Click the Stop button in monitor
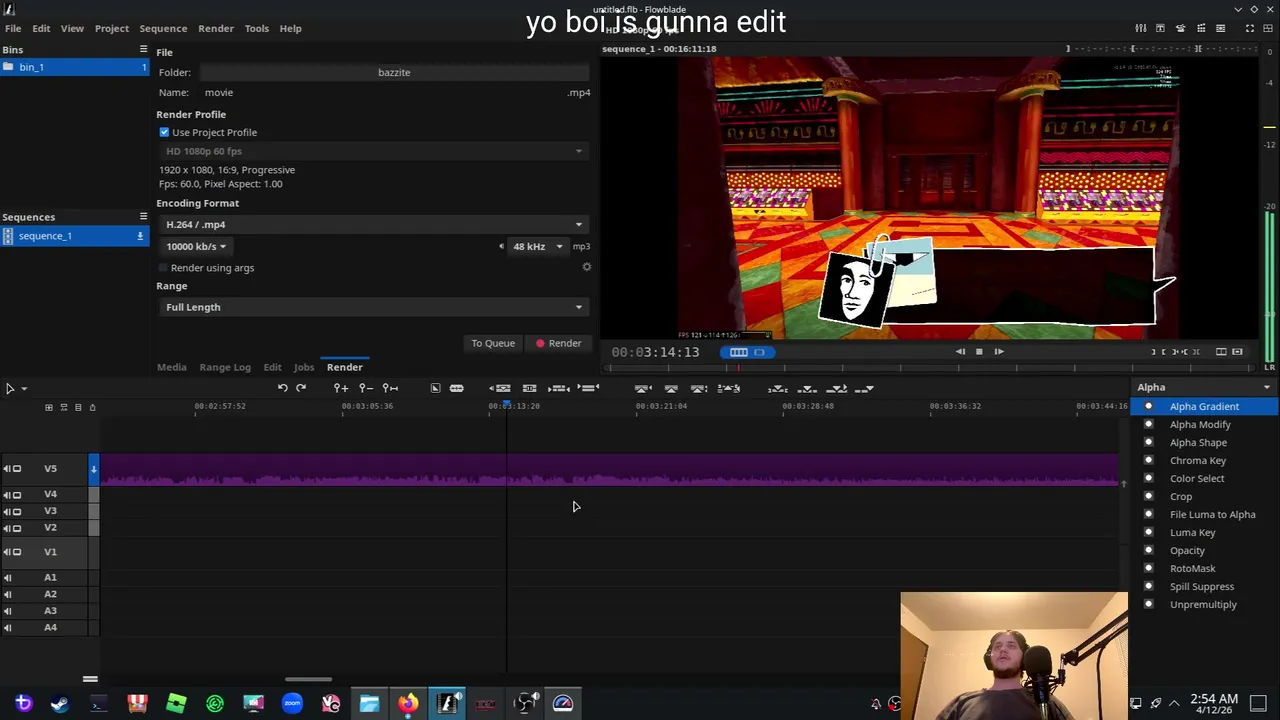Viewport: 1280px width, 720px height. 979,351
